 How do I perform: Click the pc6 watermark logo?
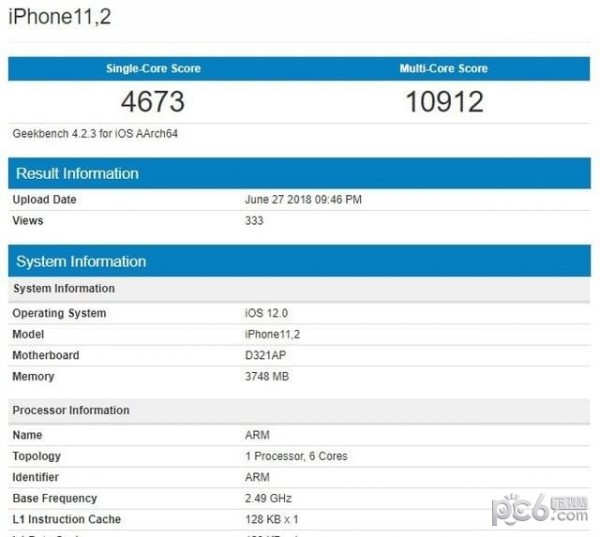[x=538, y=510]
